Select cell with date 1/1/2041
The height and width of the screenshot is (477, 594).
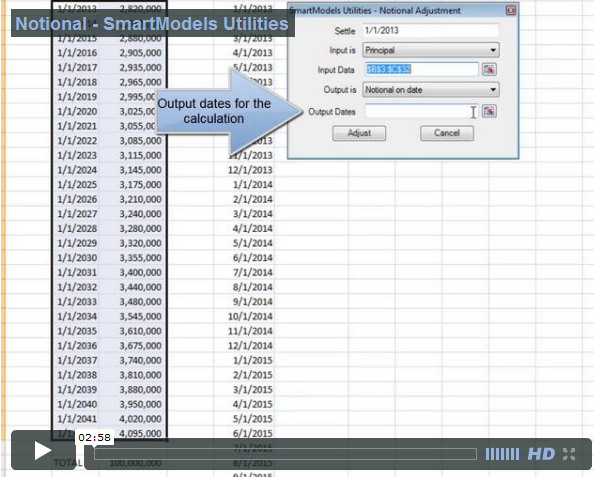(x=77, y=419)
